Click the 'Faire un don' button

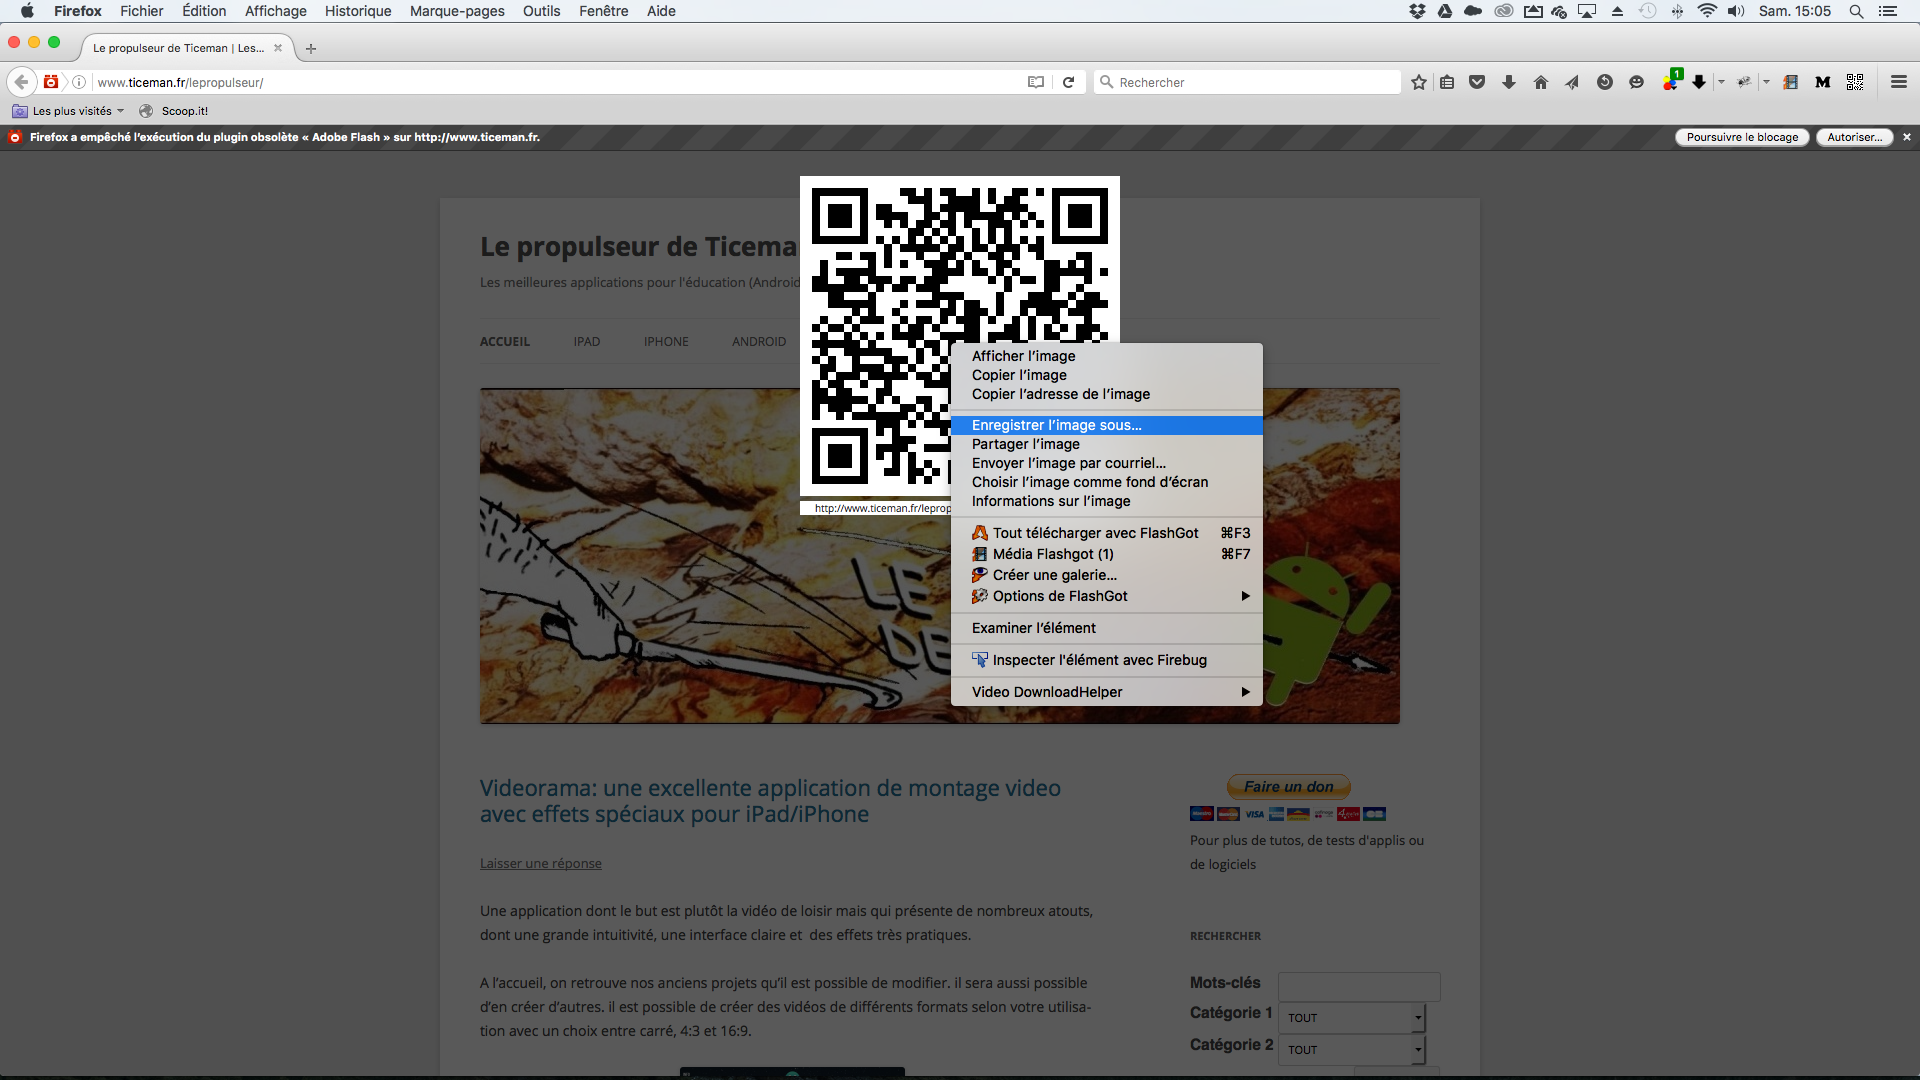(1288, 786)
